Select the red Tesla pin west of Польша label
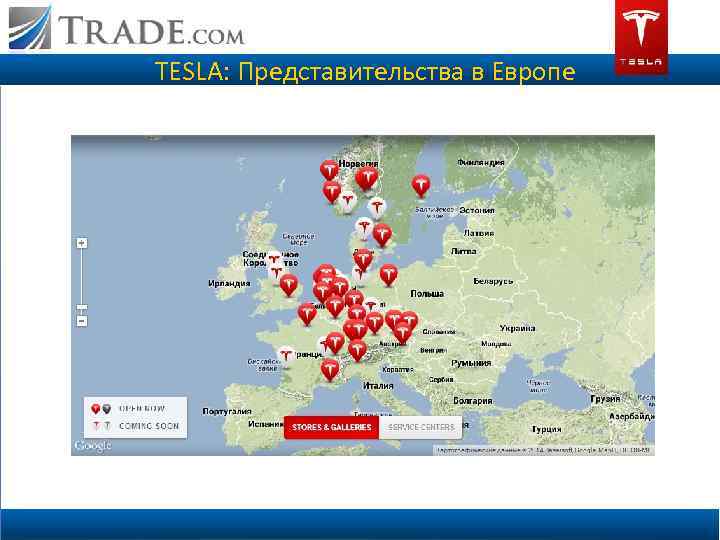The height and width of the screenshot is (540, 720). coord(388,274)
